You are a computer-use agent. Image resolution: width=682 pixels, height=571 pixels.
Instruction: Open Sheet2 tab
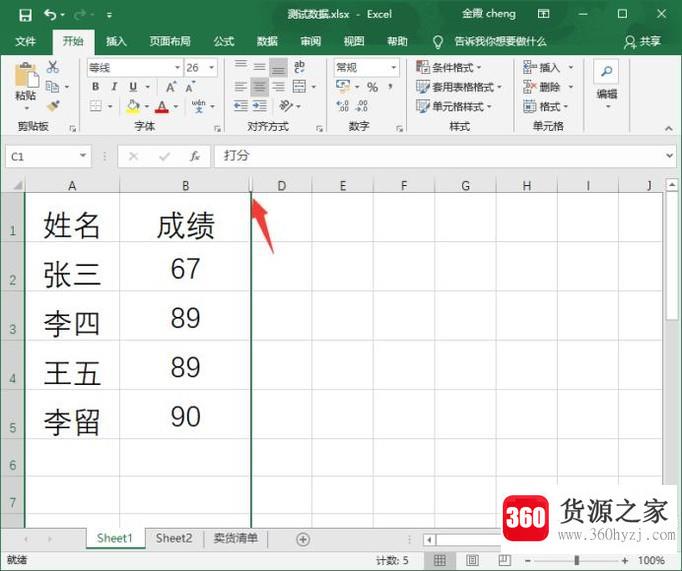pos(174,538)
